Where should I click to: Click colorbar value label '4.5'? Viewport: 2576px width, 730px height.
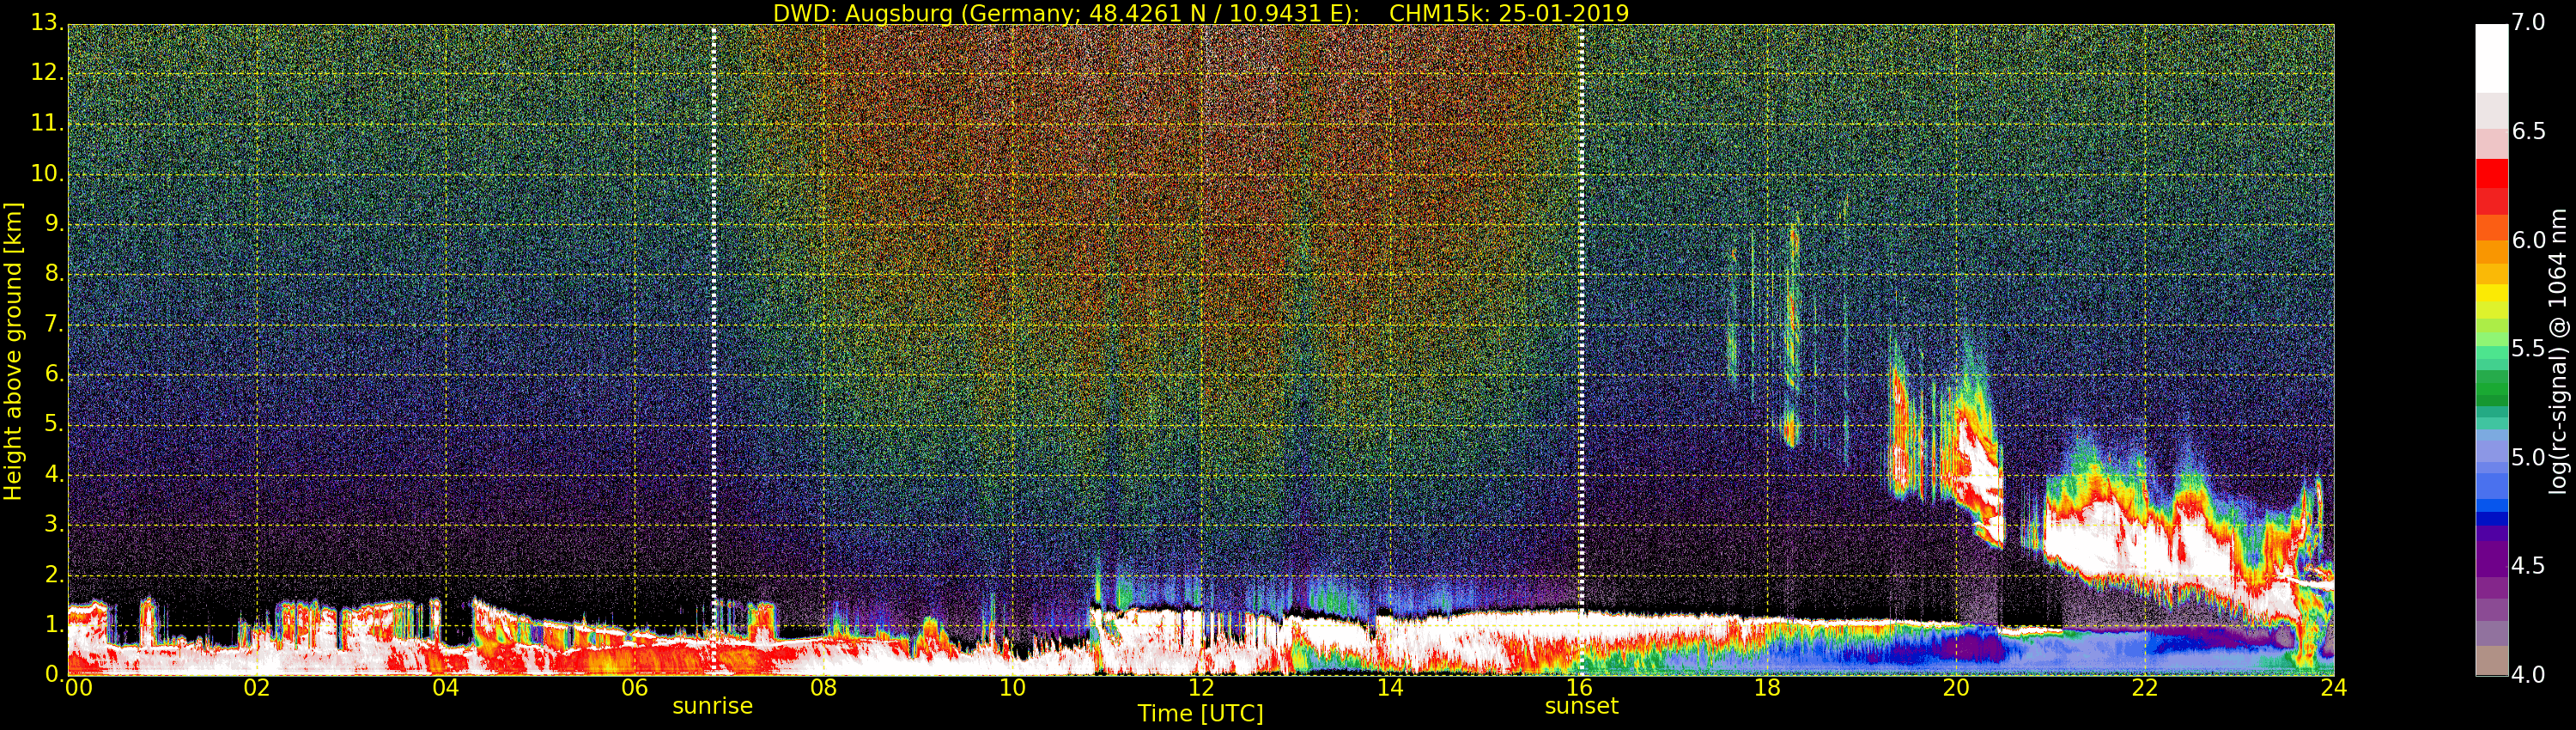coord(2528,566)
